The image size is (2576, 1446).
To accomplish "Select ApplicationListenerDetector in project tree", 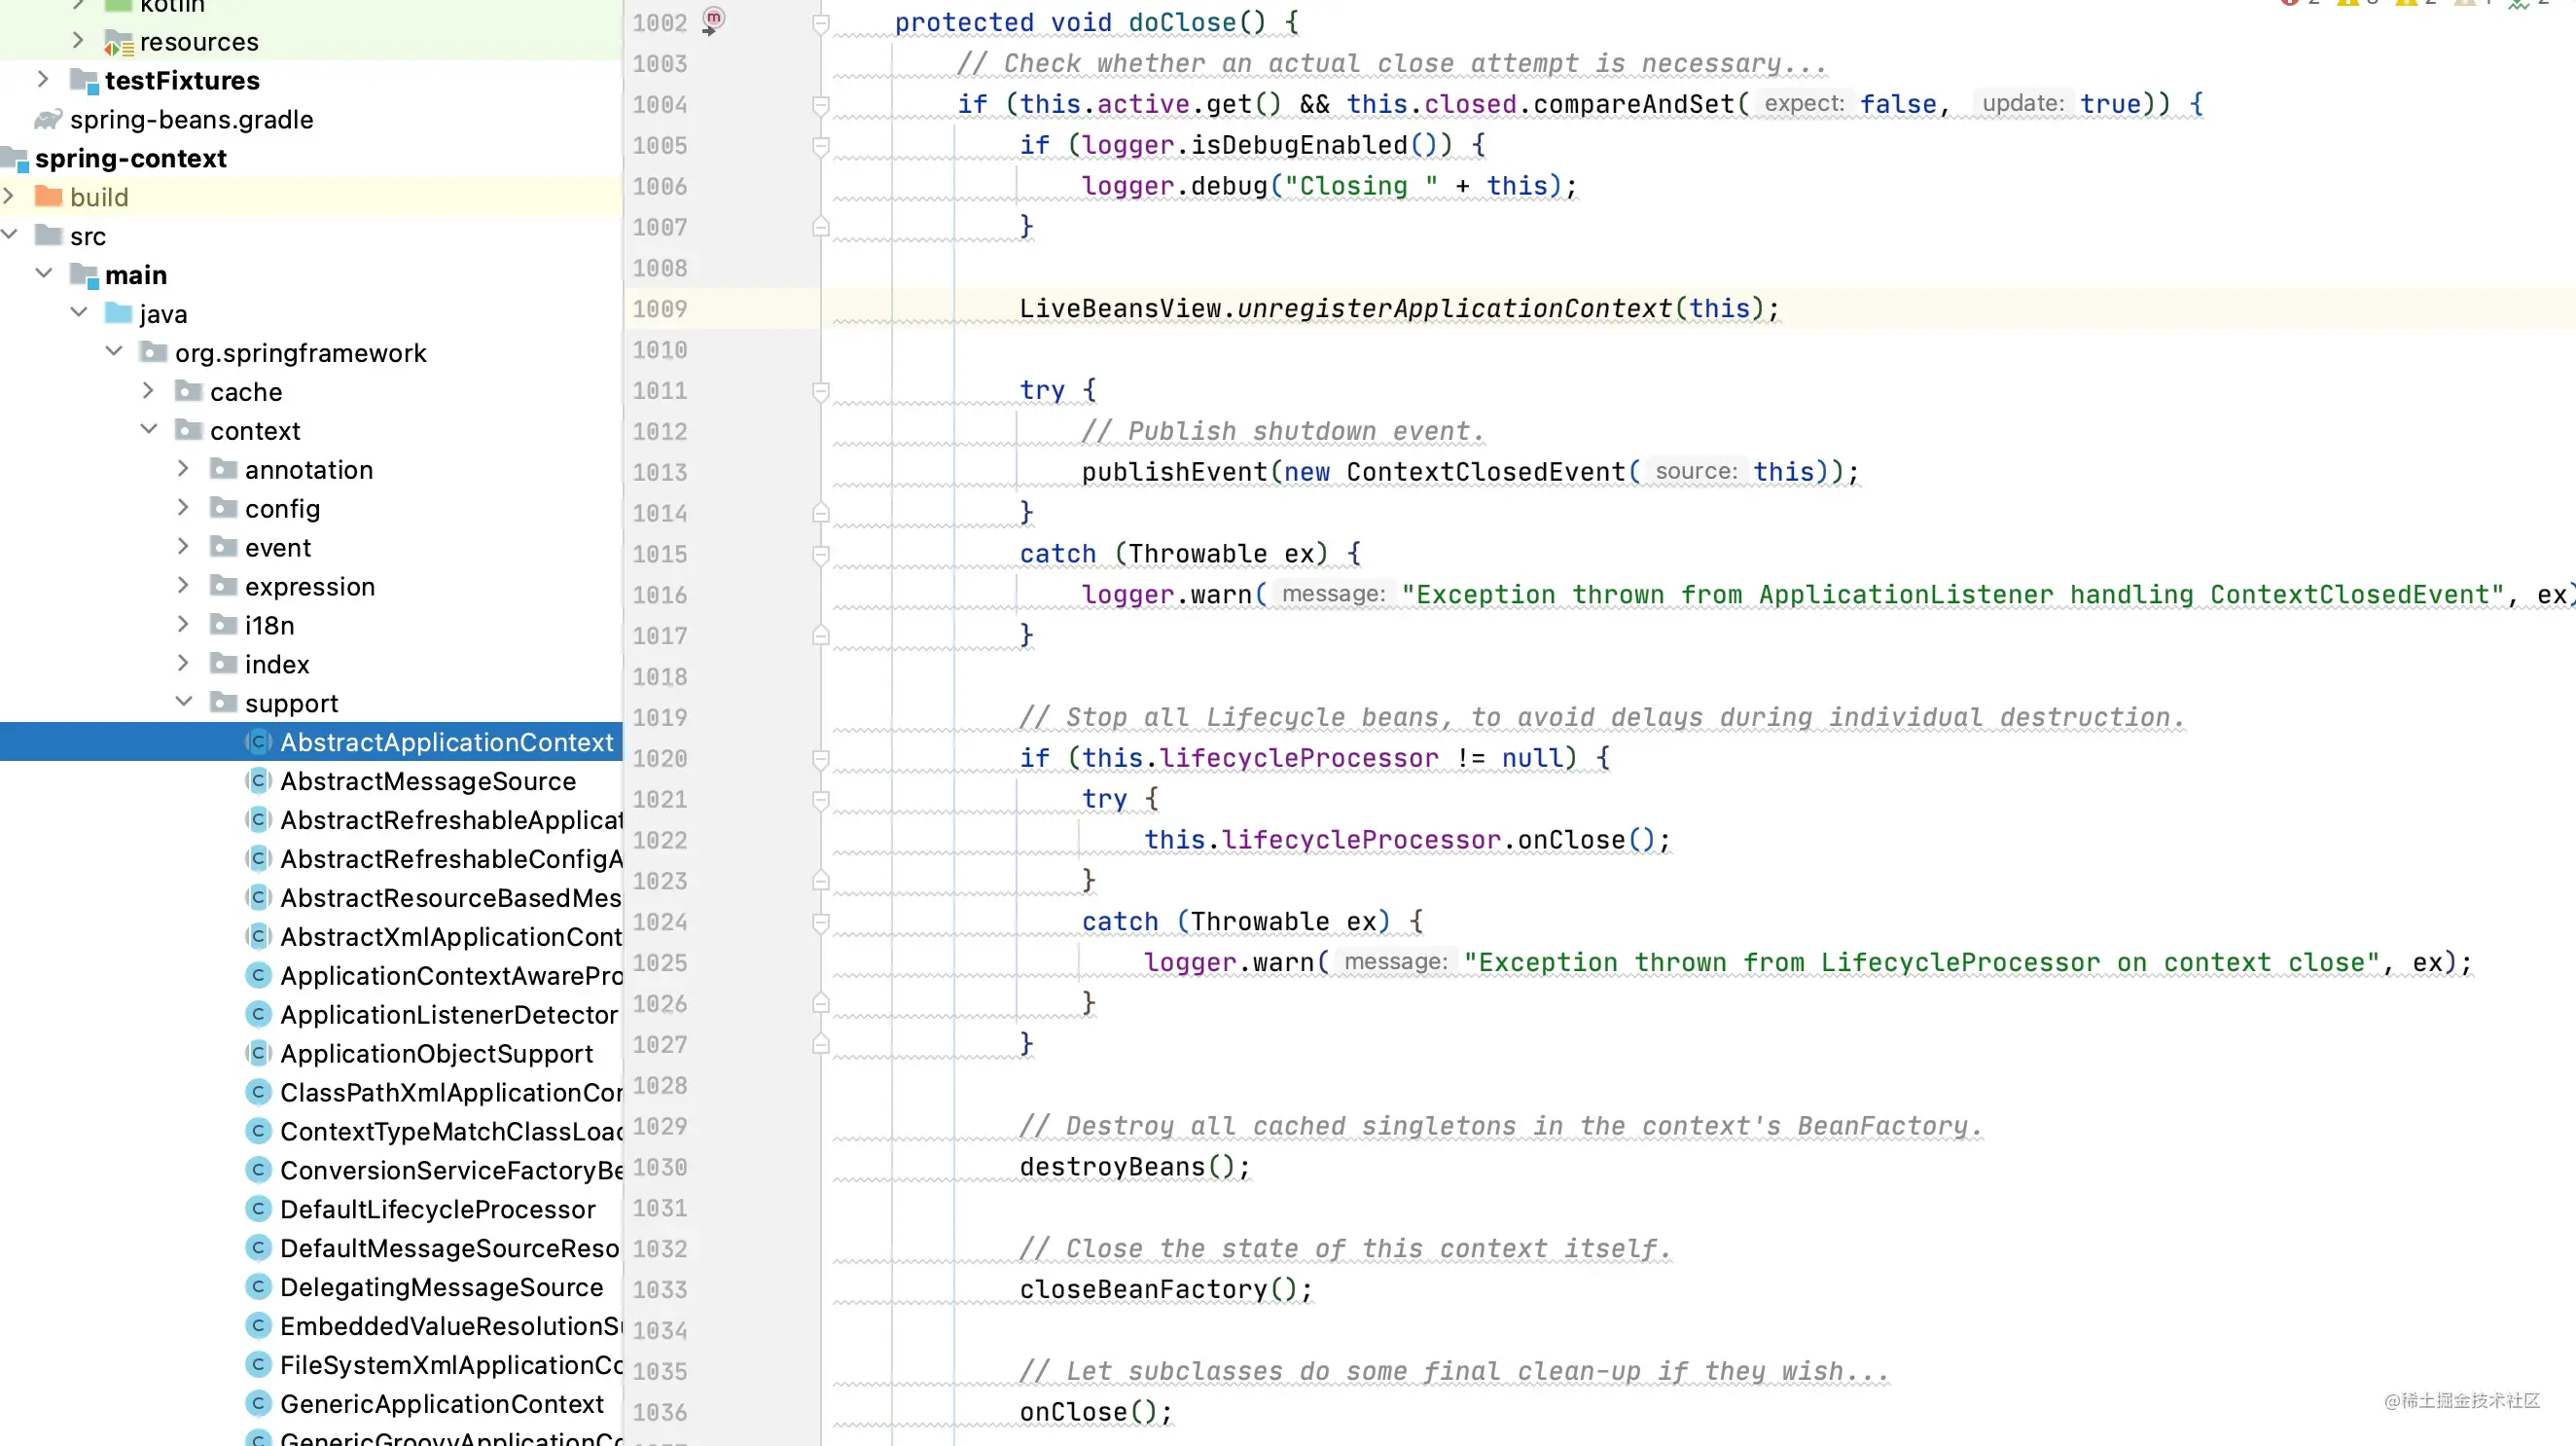I will click(448, 1015).
